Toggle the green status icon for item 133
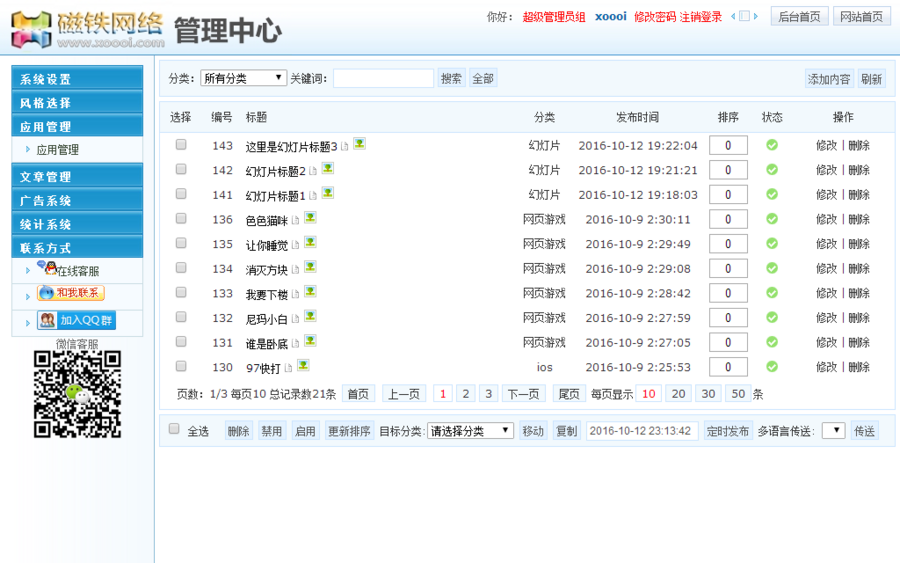Viewport: 900px width, 563px height. pos(772,293)
